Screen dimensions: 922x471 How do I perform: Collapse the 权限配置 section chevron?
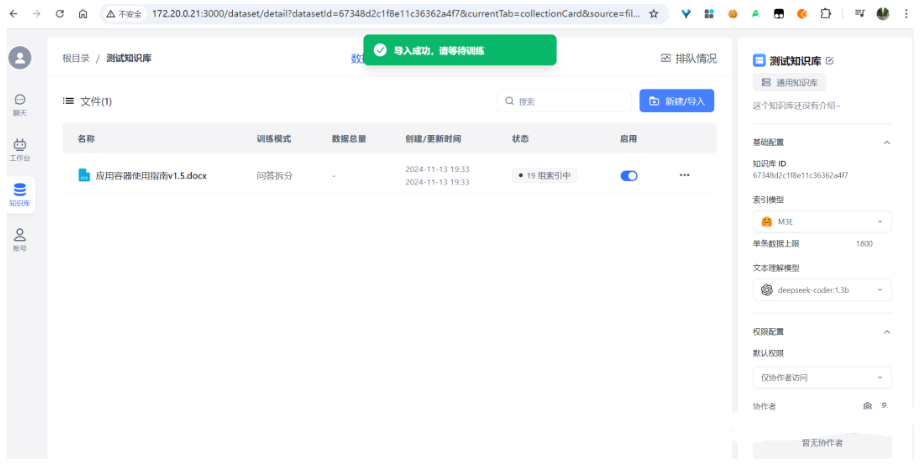point(887,332)
